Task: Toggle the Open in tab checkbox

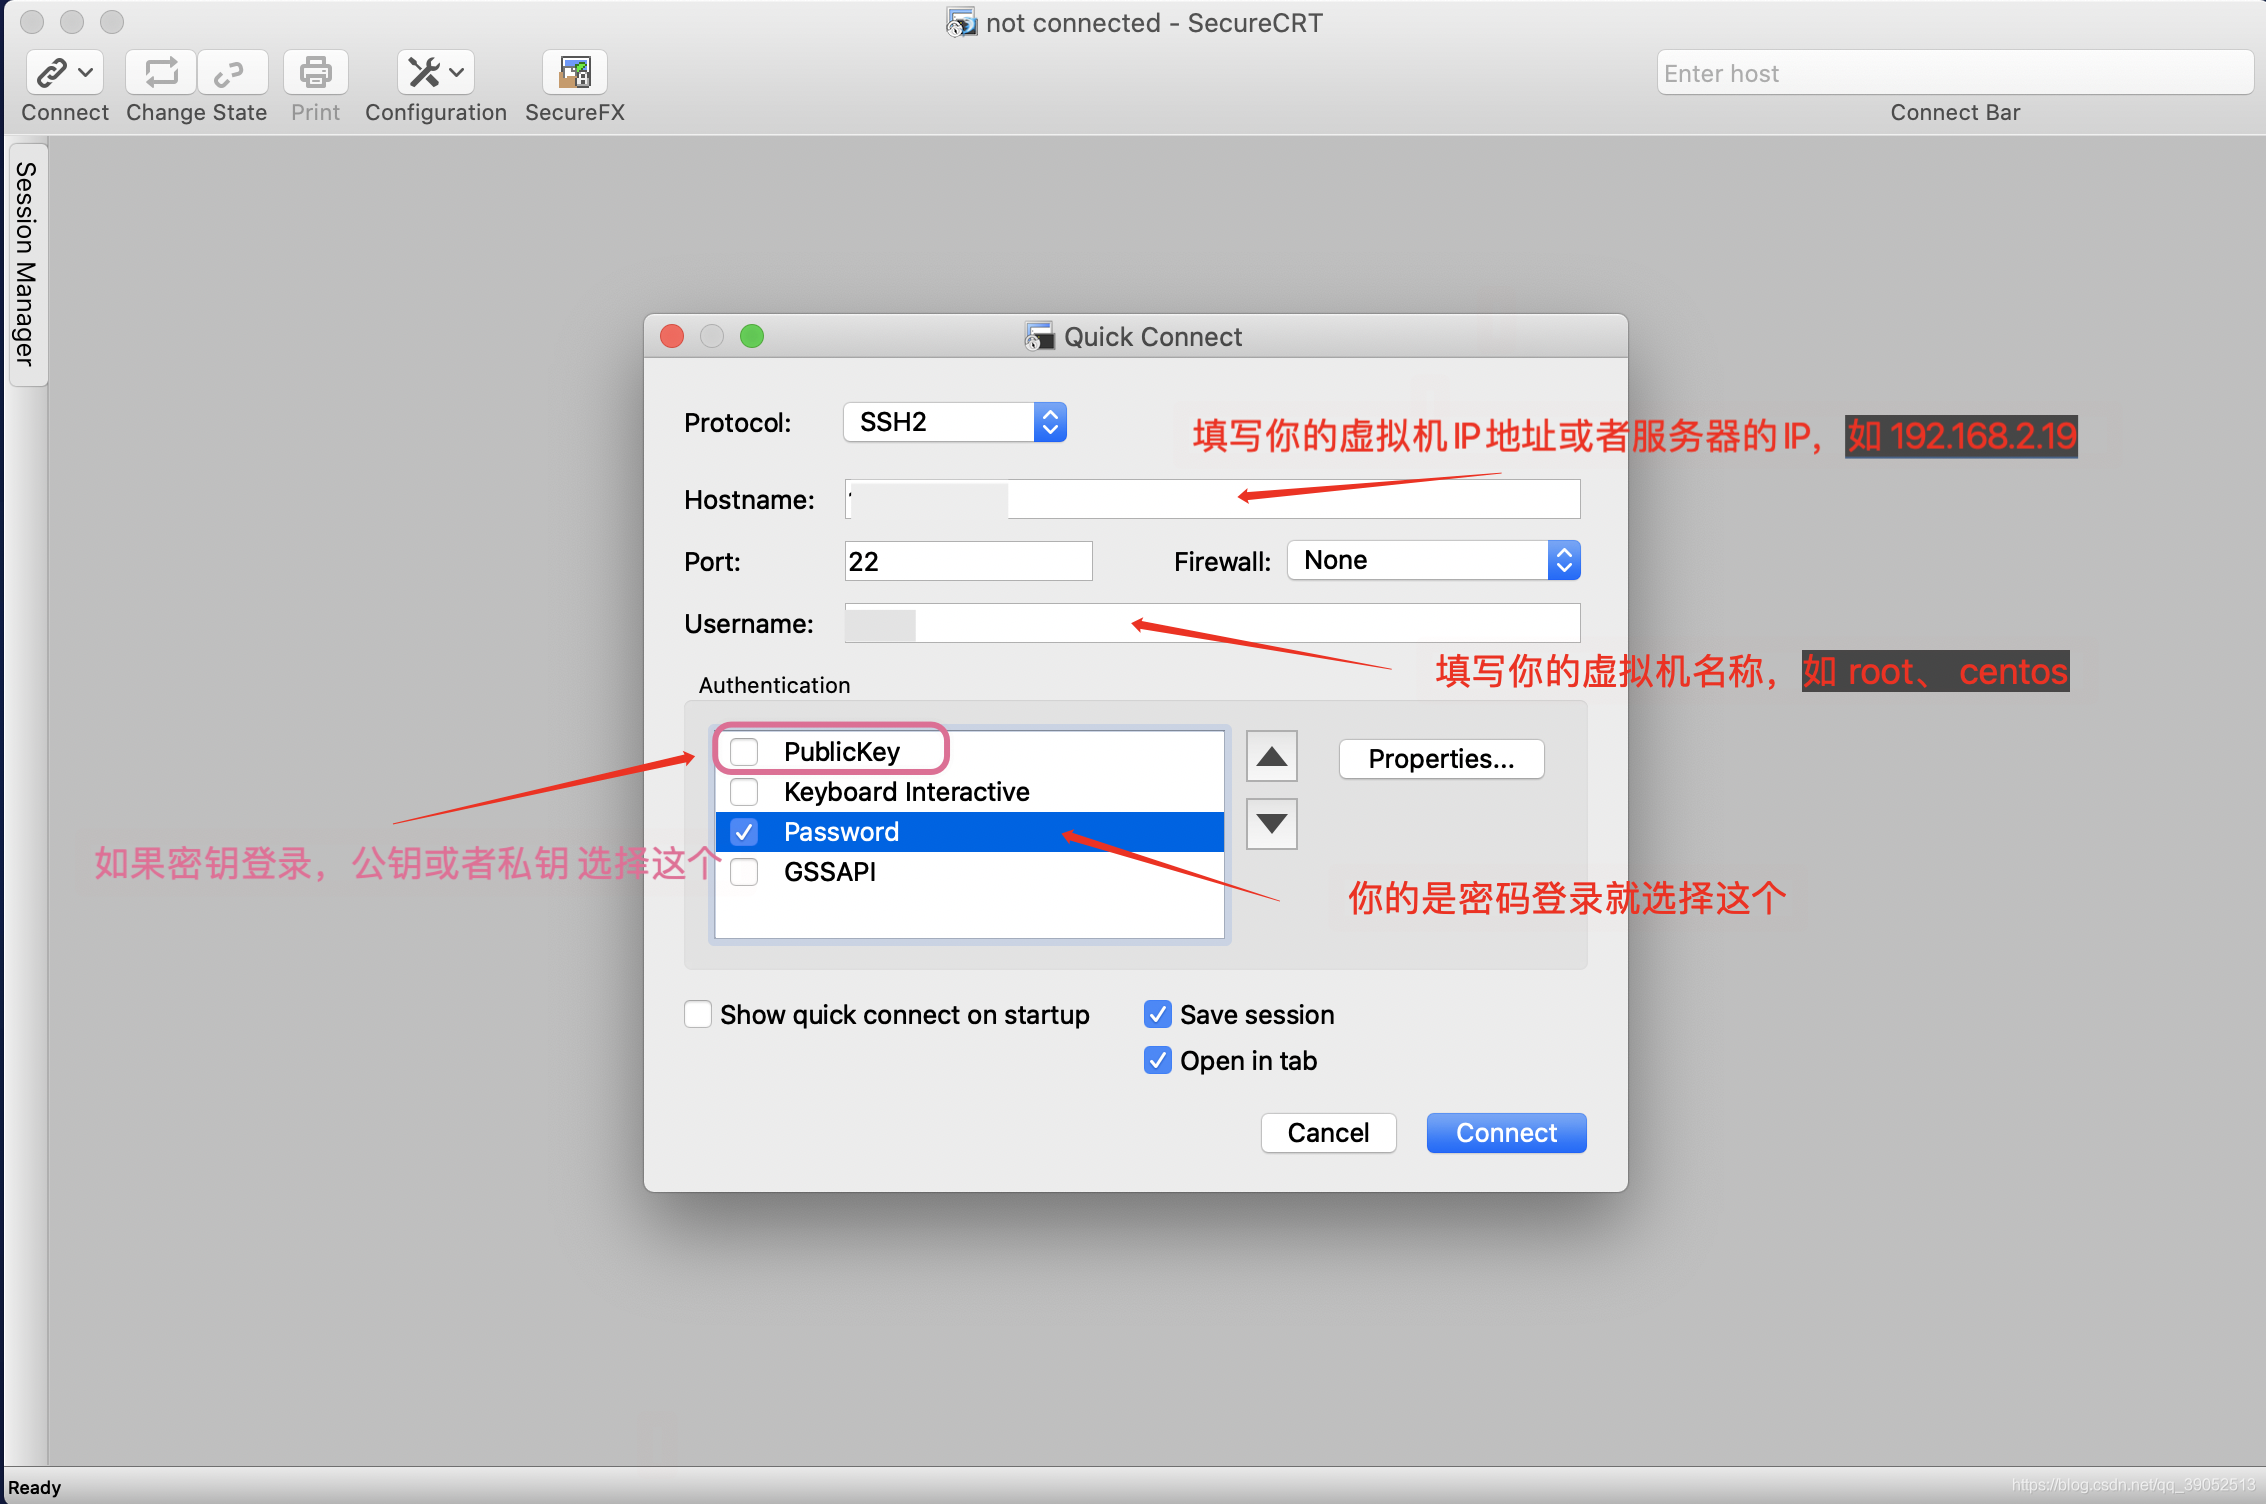Action: (x=1158, y=1060)
